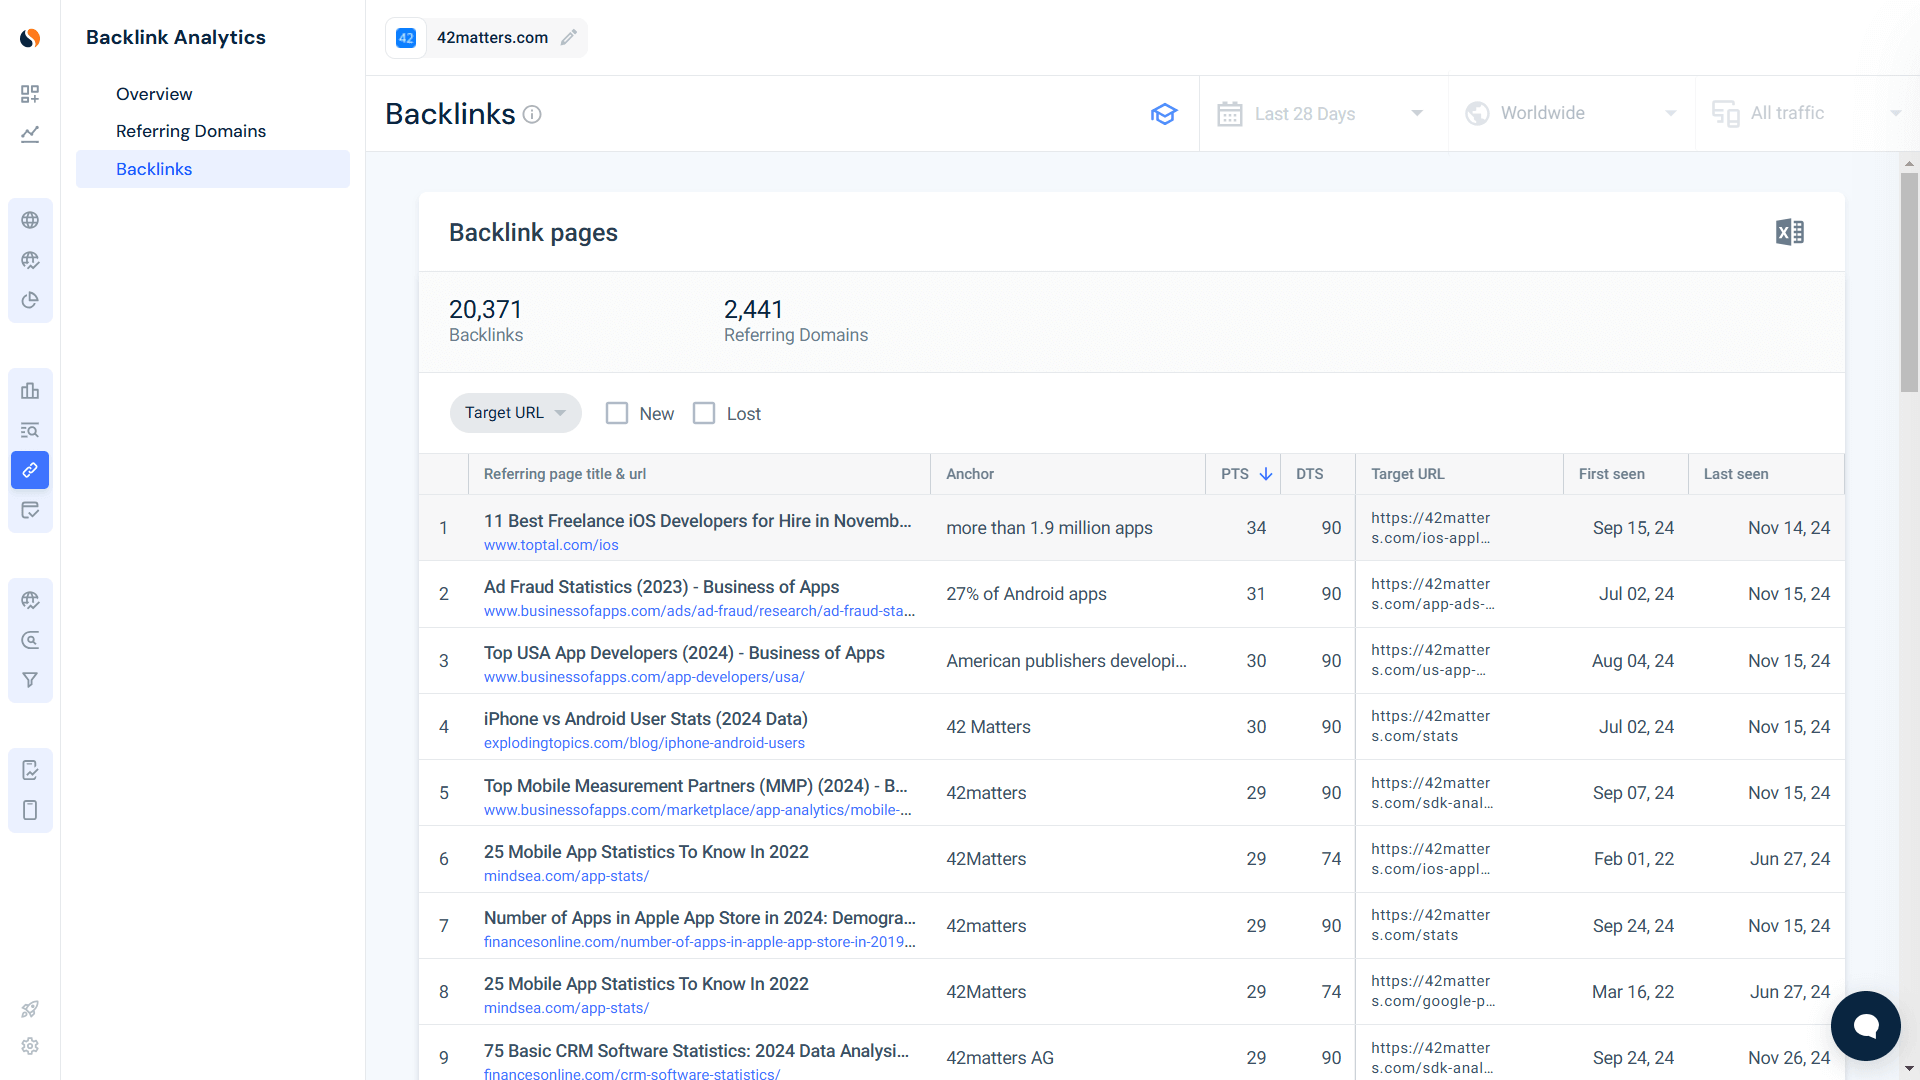1920x1080 pixels.
Task: Tick the Lost backlinks checkbox
Action: (x=704, y=413)
